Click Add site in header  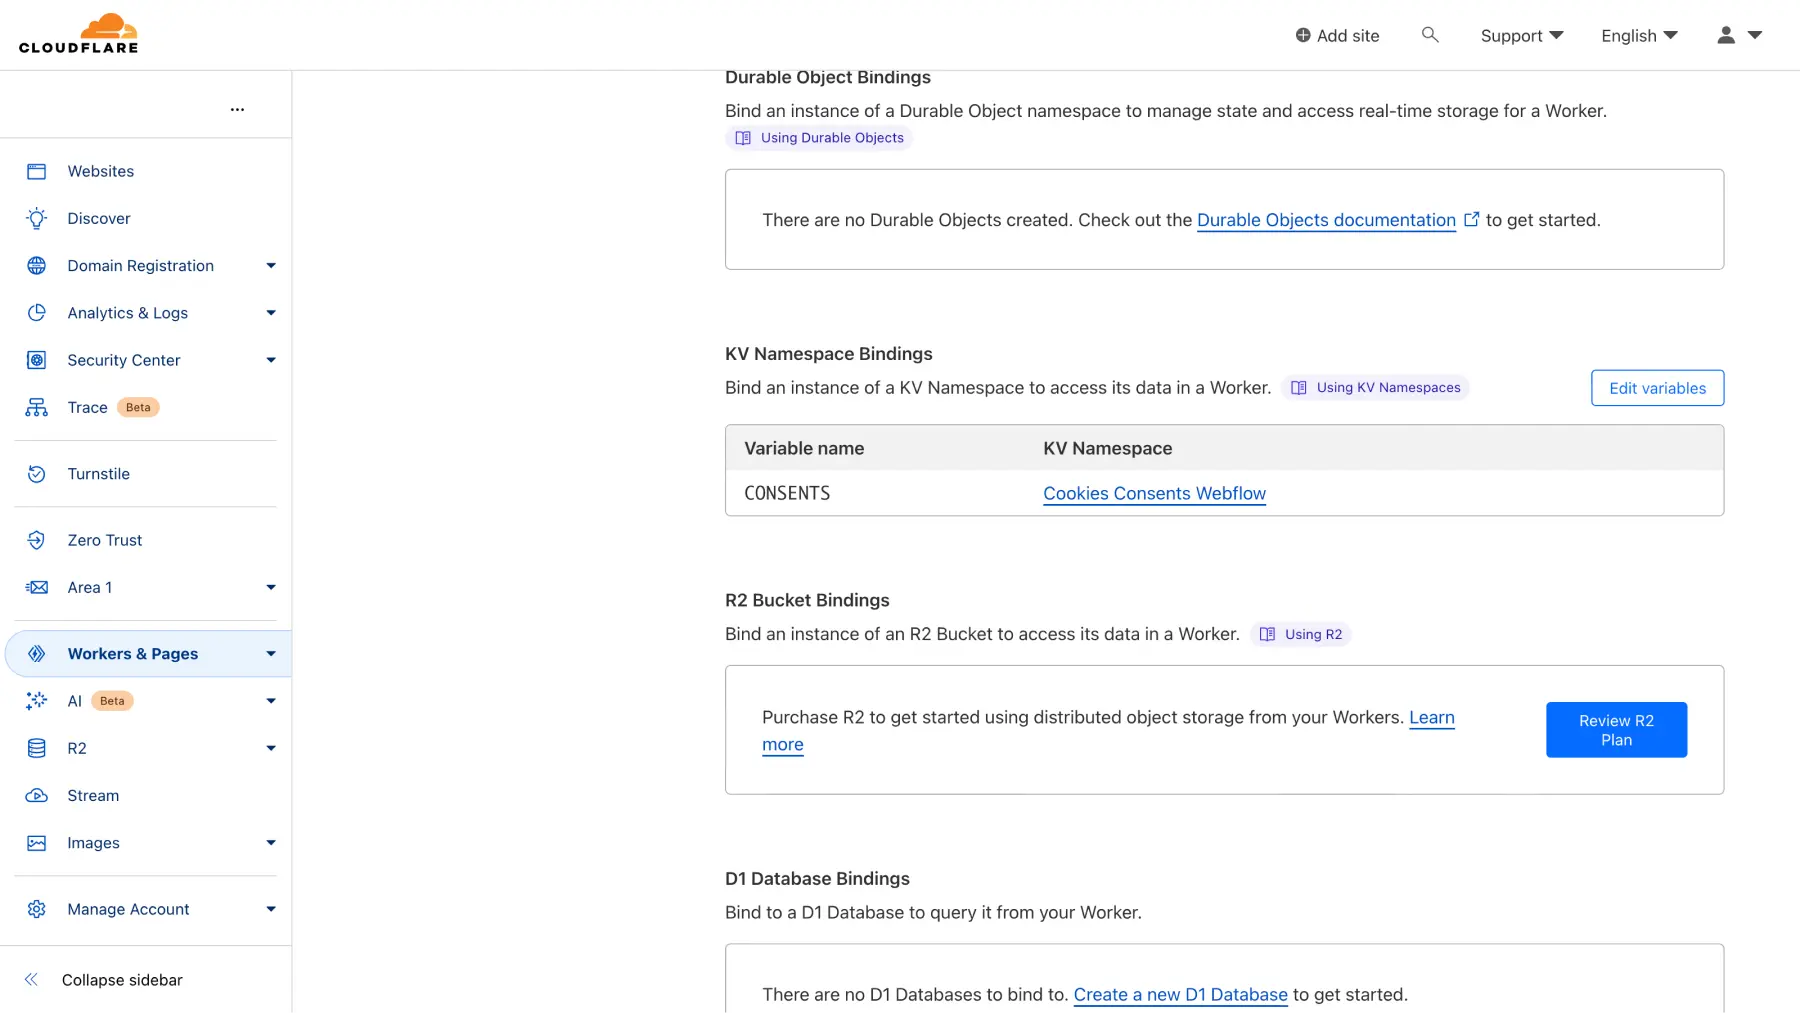[1337, 36]
